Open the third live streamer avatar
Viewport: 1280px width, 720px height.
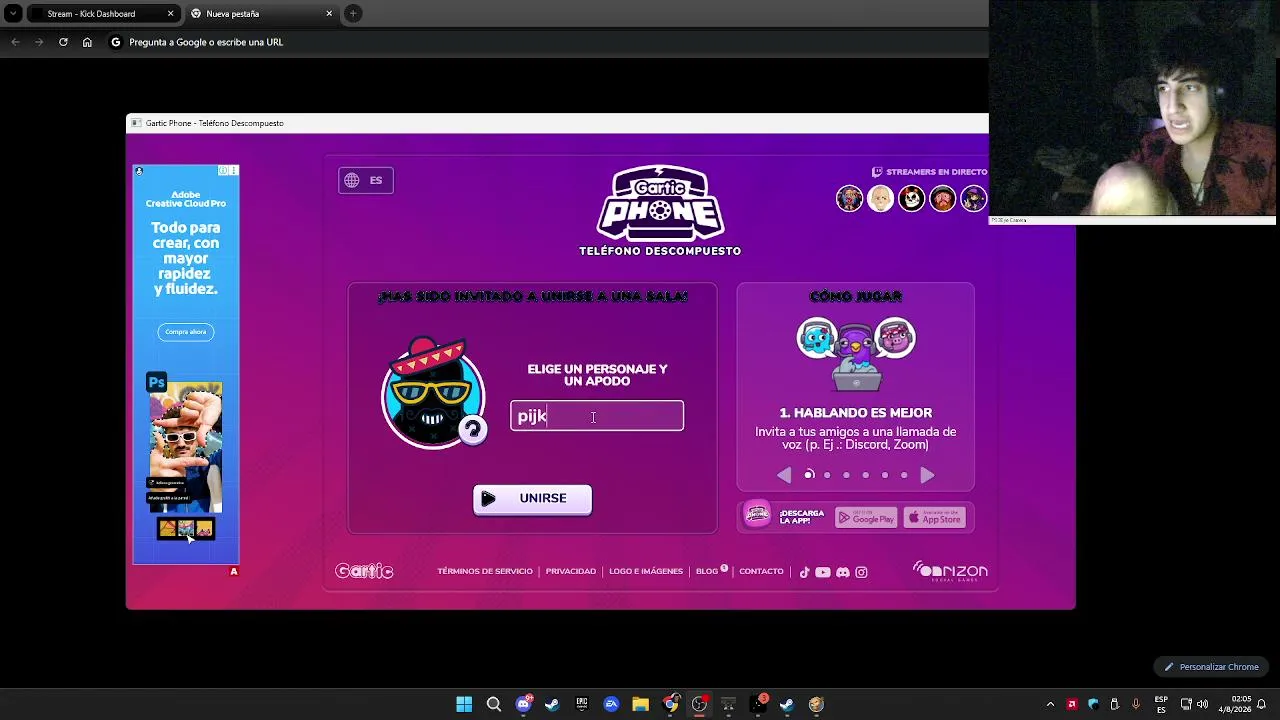pyautogui.click(x=911, y=198)
